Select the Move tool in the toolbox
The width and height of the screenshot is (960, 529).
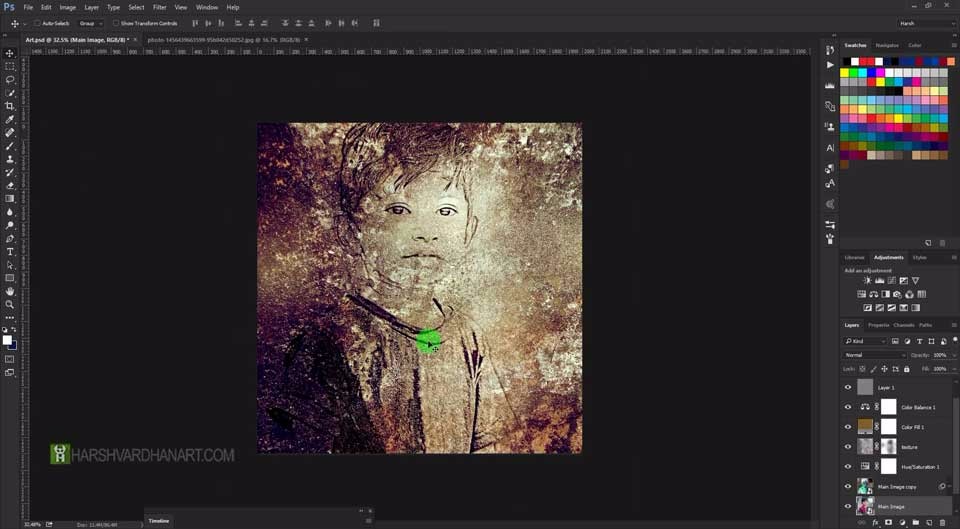tap(10, 53)
